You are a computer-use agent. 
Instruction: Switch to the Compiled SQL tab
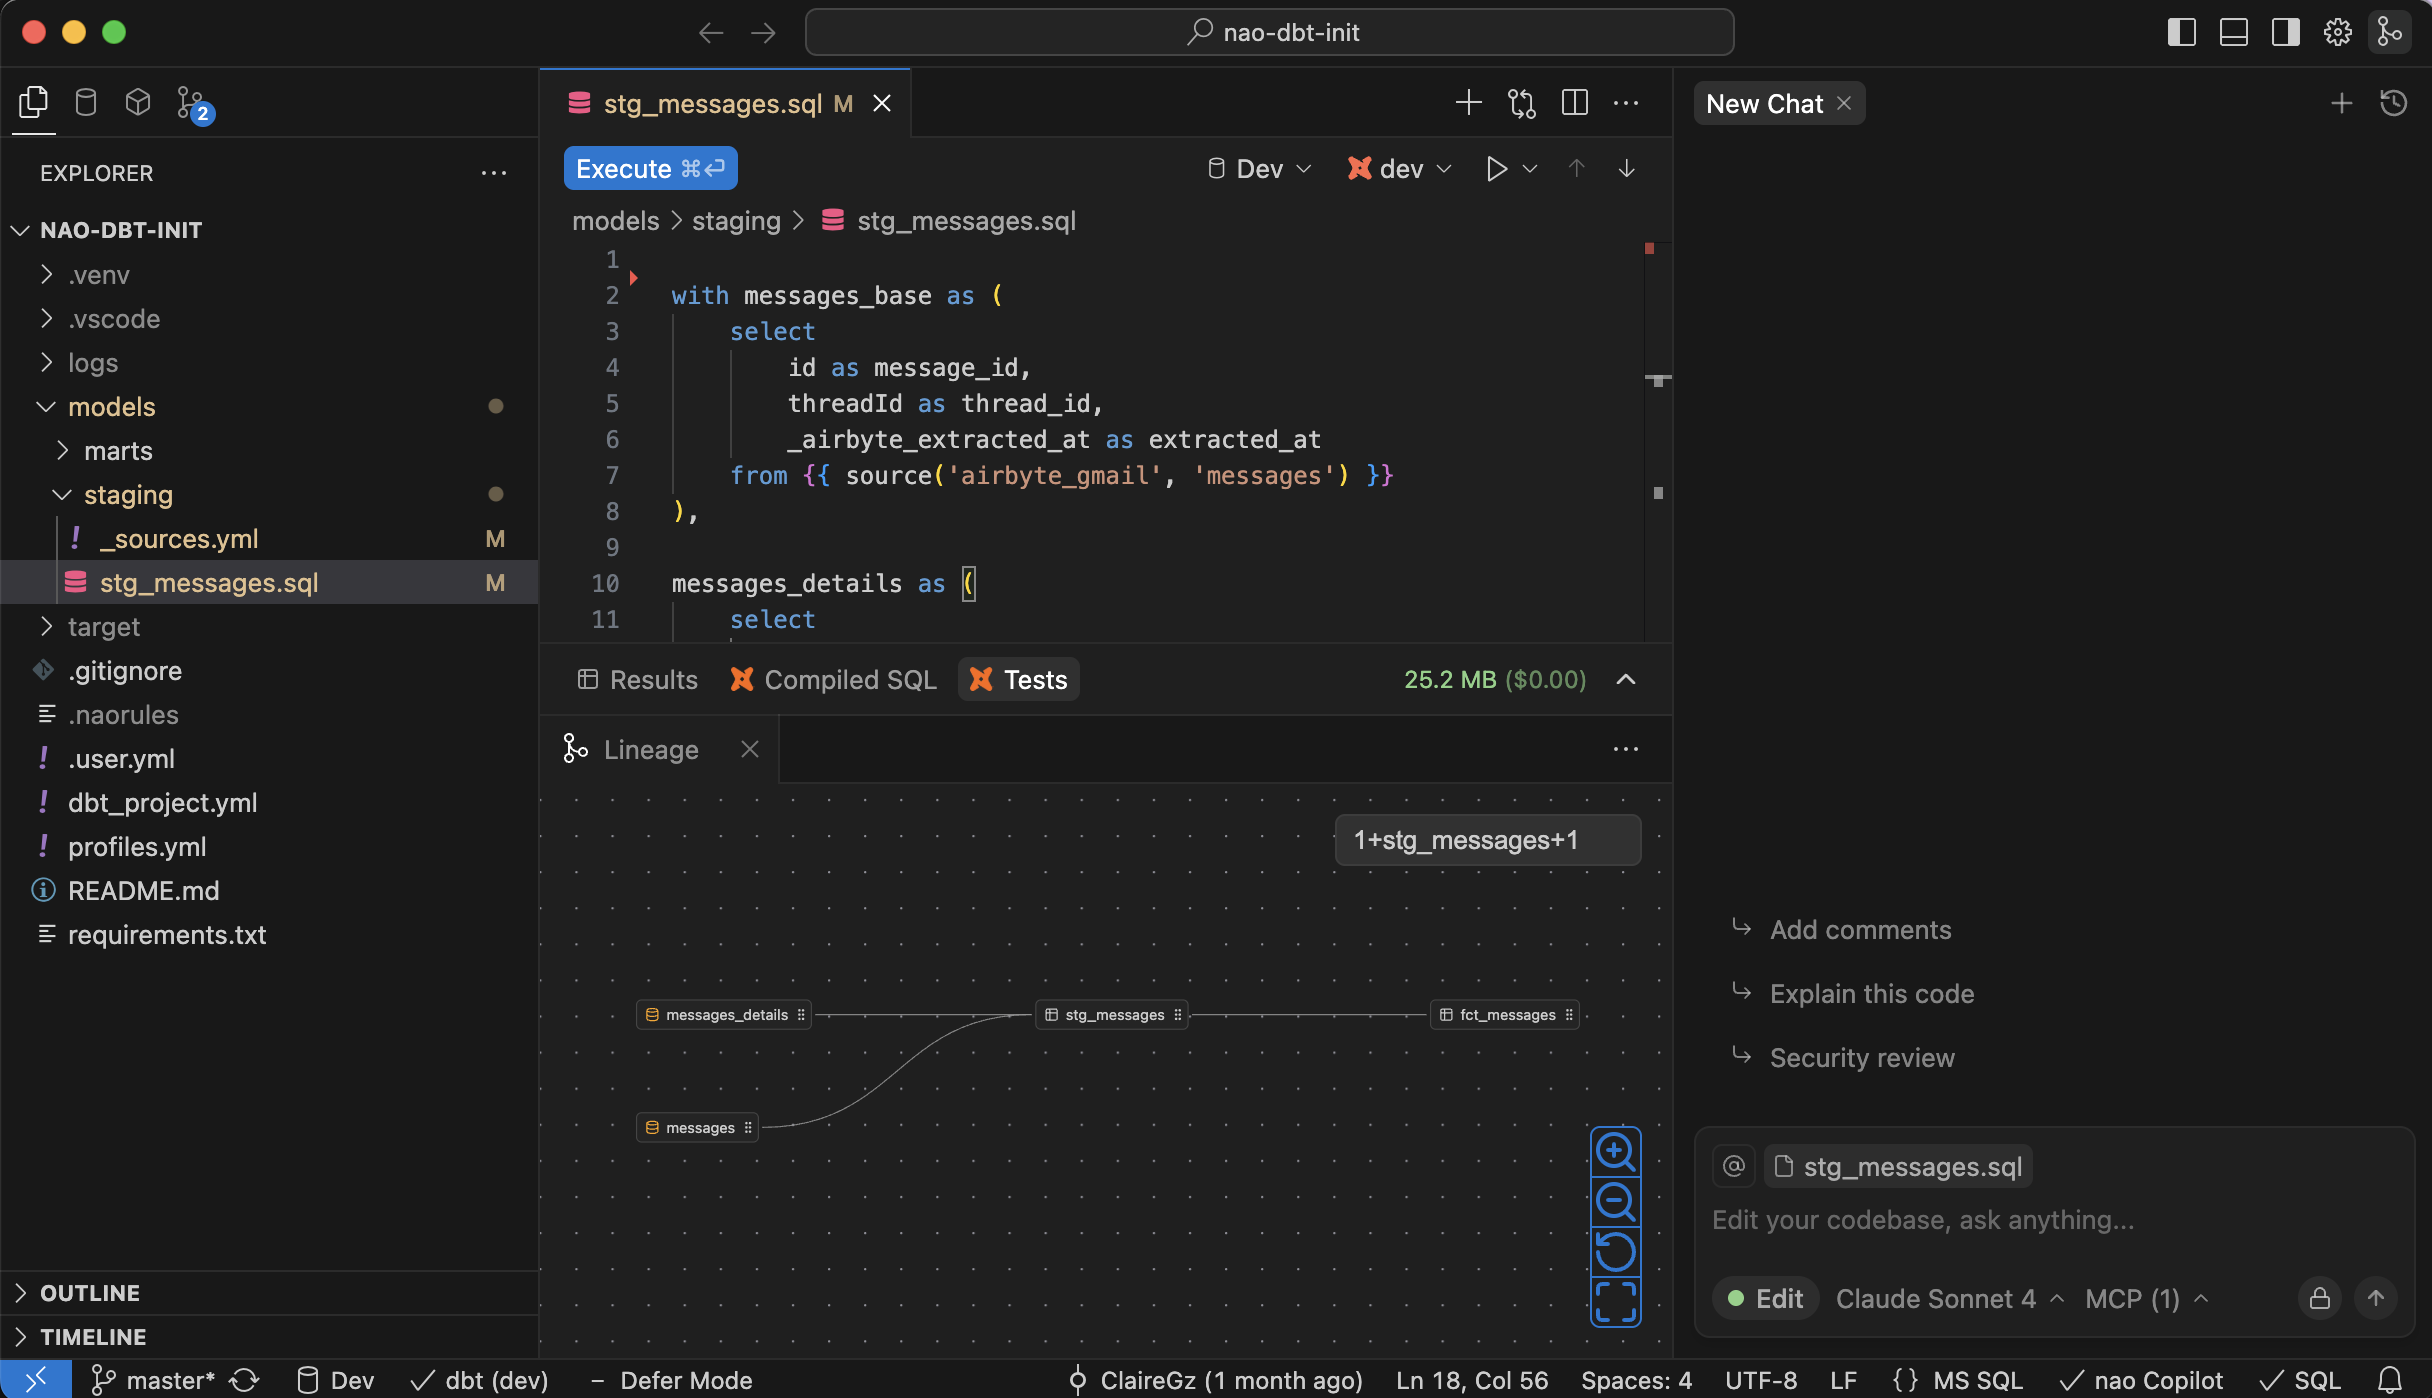coord(834,680)
